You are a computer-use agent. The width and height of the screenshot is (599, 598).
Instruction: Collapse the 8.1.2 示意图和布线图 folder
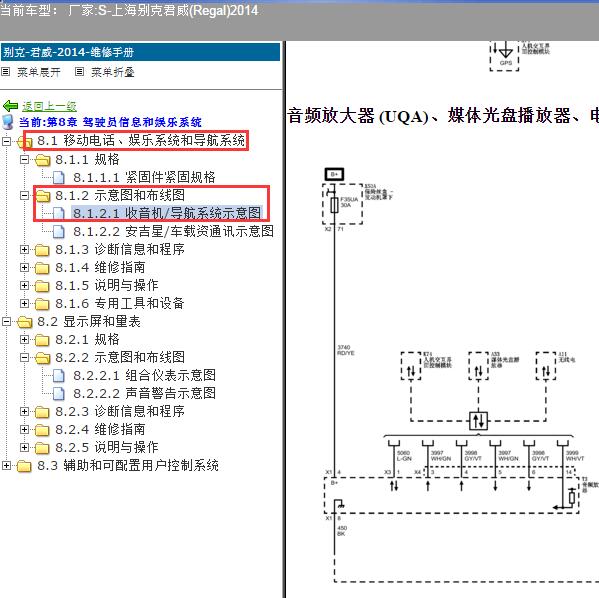tap(24, 196)
